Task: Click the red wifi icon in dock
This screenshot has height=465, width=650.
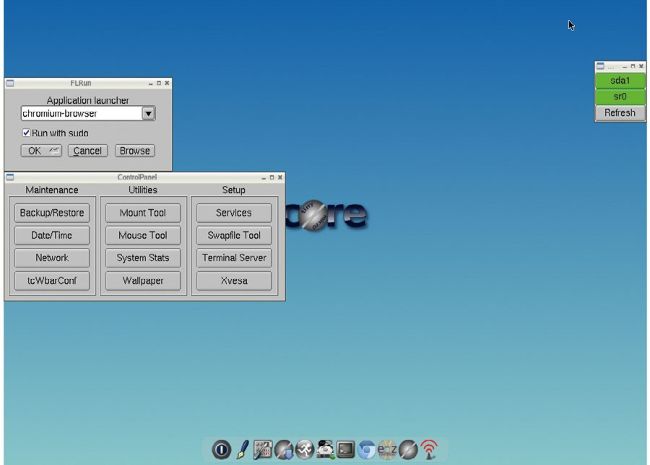Action: point(429,450)
